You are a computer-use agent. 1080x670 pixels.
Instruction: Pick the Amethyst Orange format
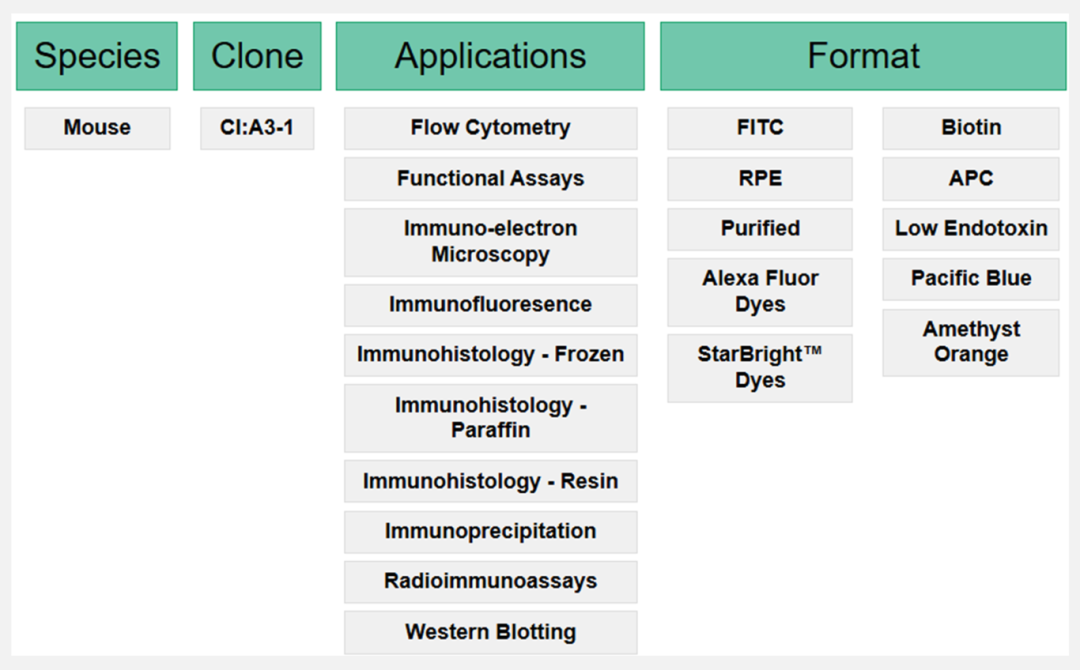[970, 342]
